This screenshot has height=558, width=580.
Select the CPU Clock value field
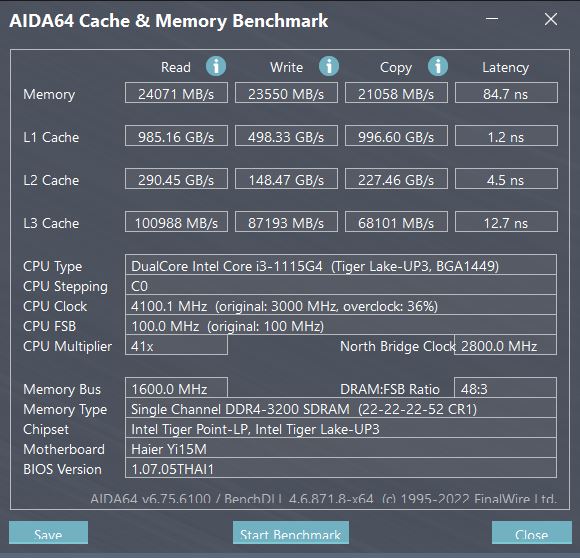coord(341,305)
